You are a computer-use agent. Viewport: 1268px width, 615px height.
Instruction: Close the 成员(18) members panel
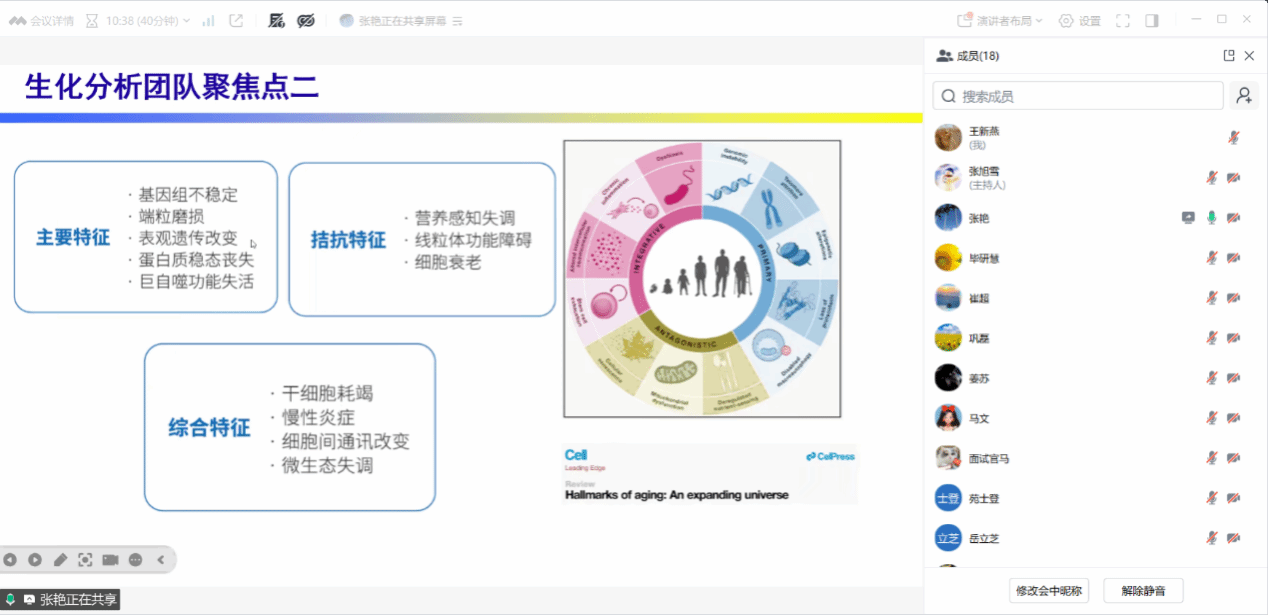tap(1248, 56)
